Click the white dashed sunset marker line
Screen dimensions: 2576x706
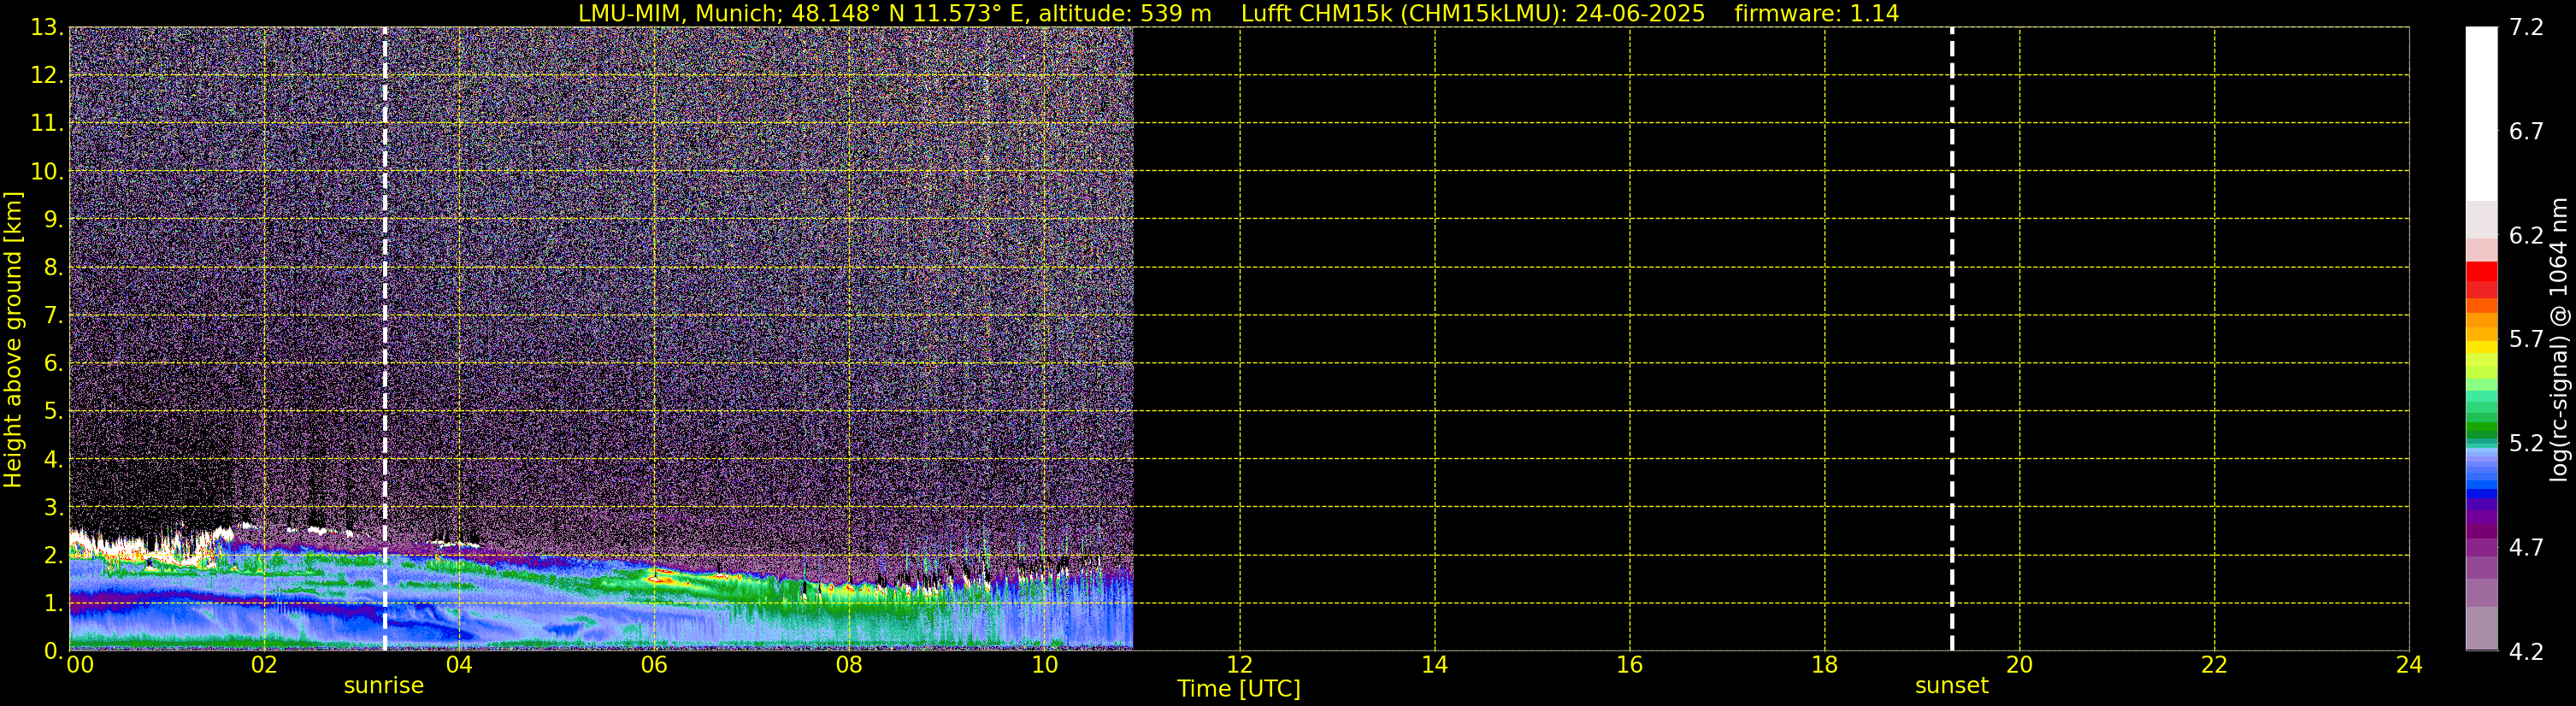(1951, 339)
